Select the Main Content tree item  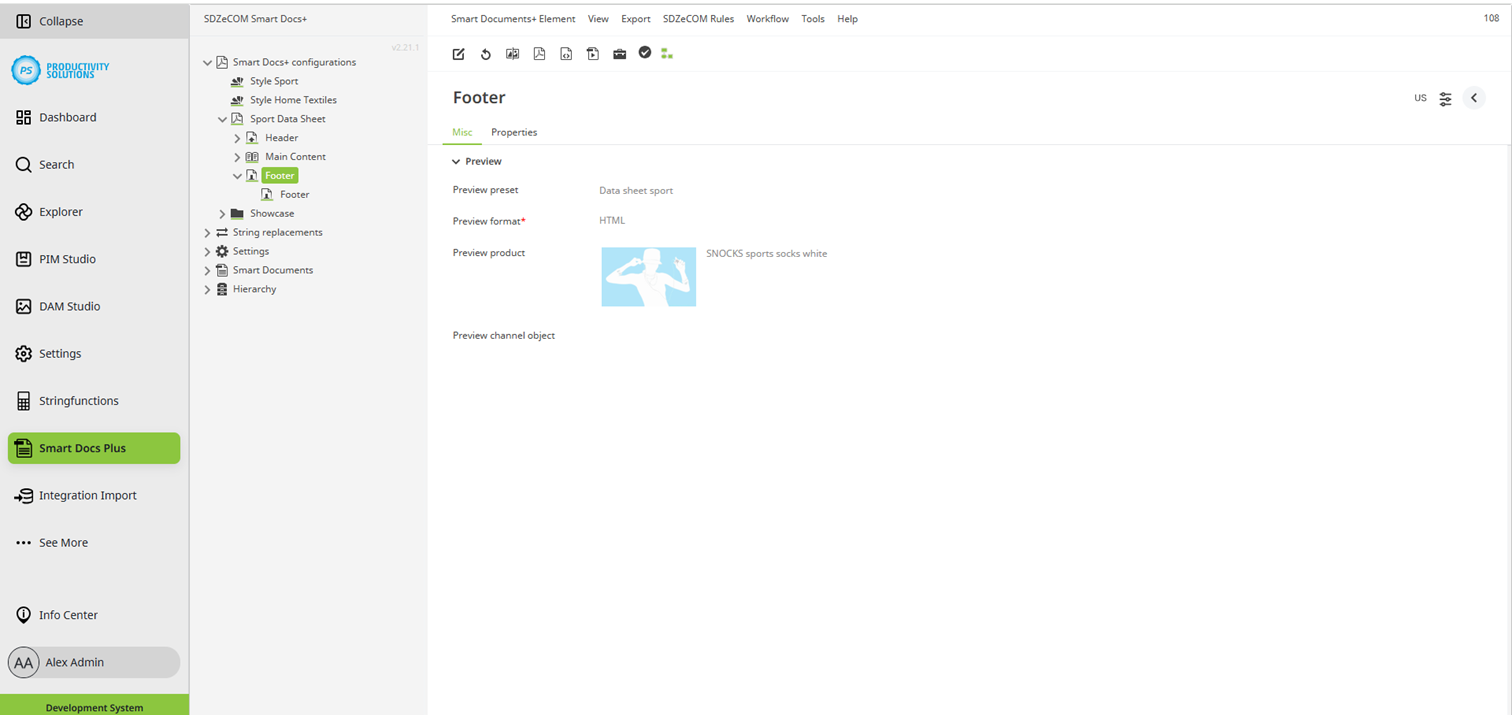pos(295,157)
